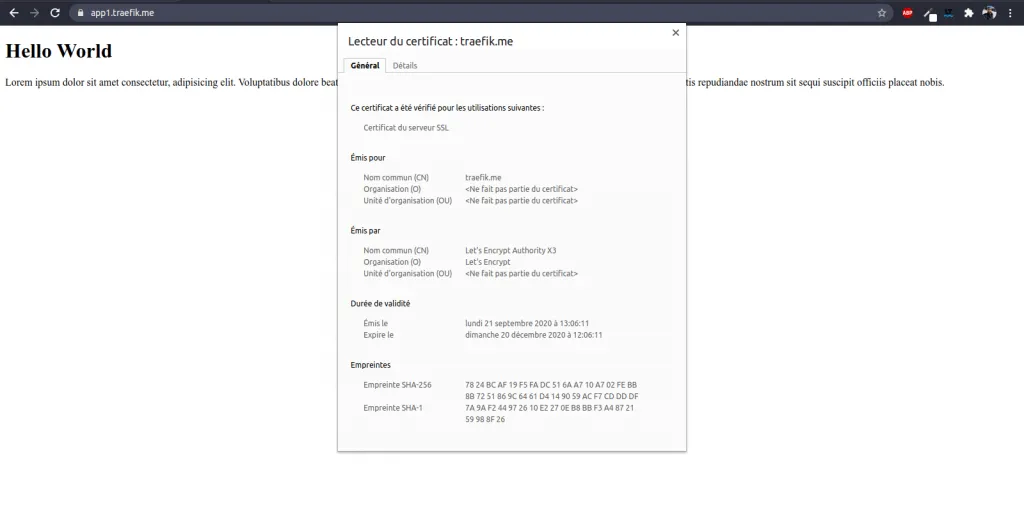Click the SHA-256 fingerprint value

pos(551,390)
